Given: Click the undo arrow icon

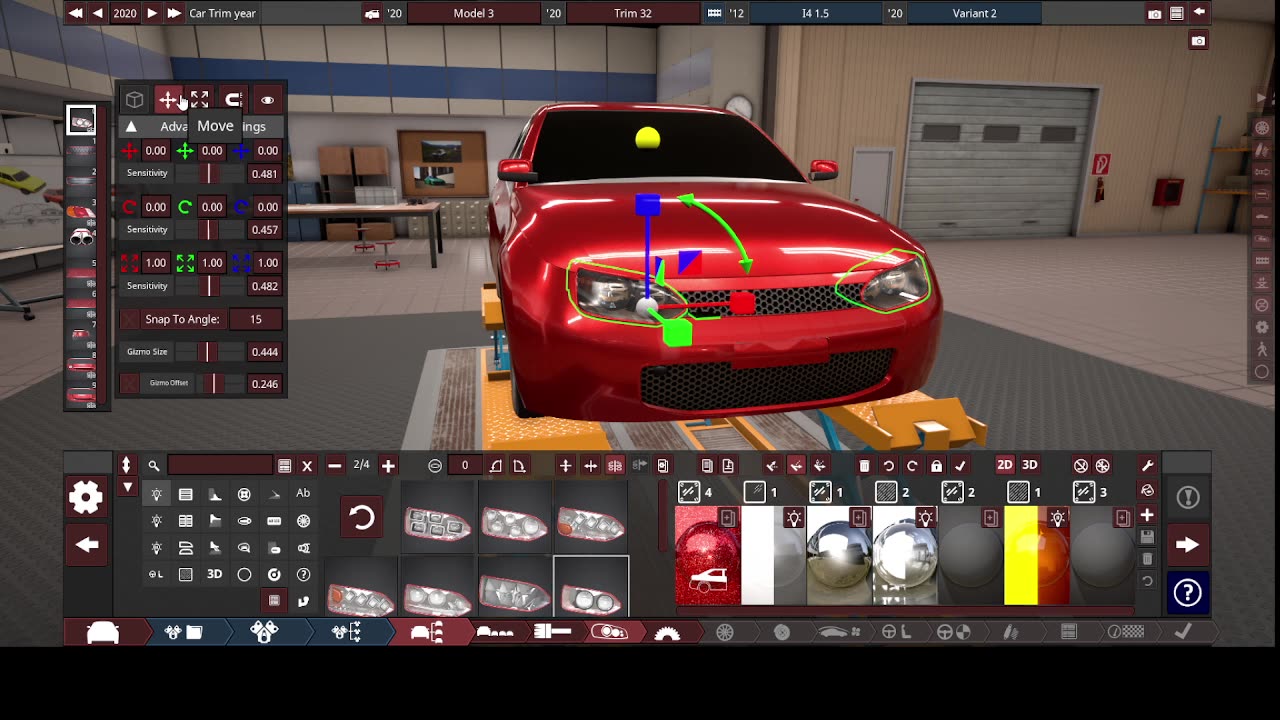Looking at the screenshot, I should (x=888, y=466).
